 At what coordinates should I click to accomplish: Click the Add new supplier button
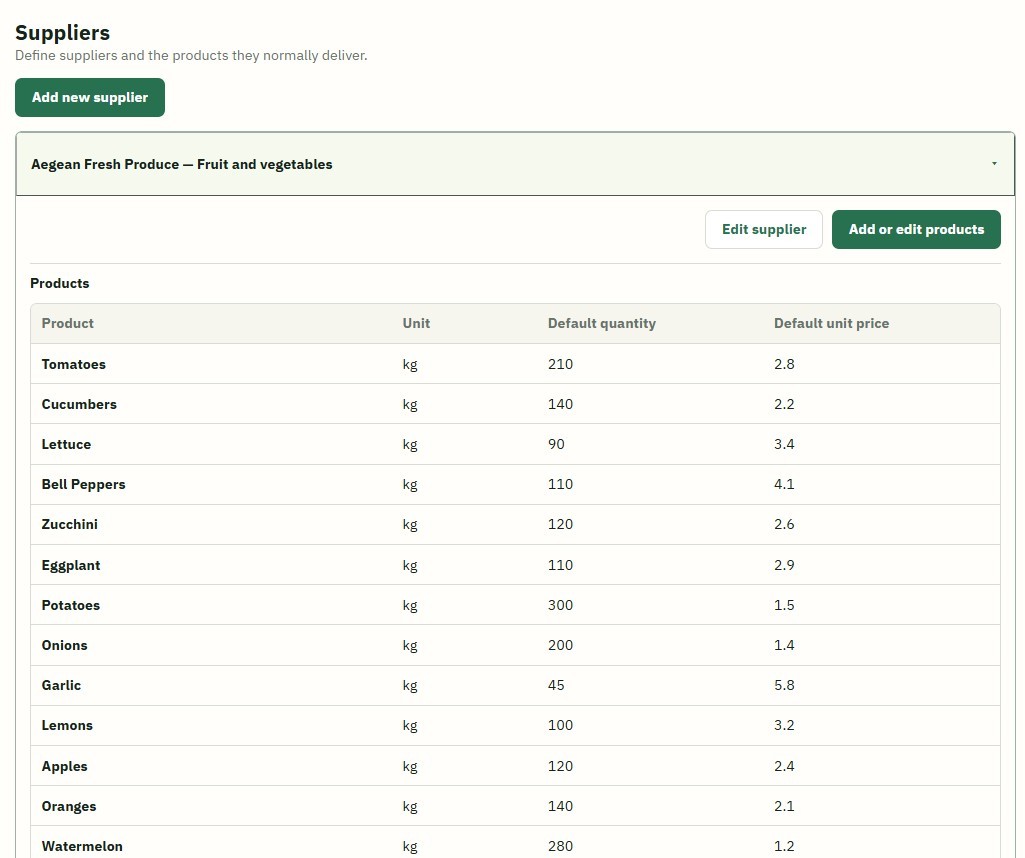pyautogui.click(x=90, y=97)
